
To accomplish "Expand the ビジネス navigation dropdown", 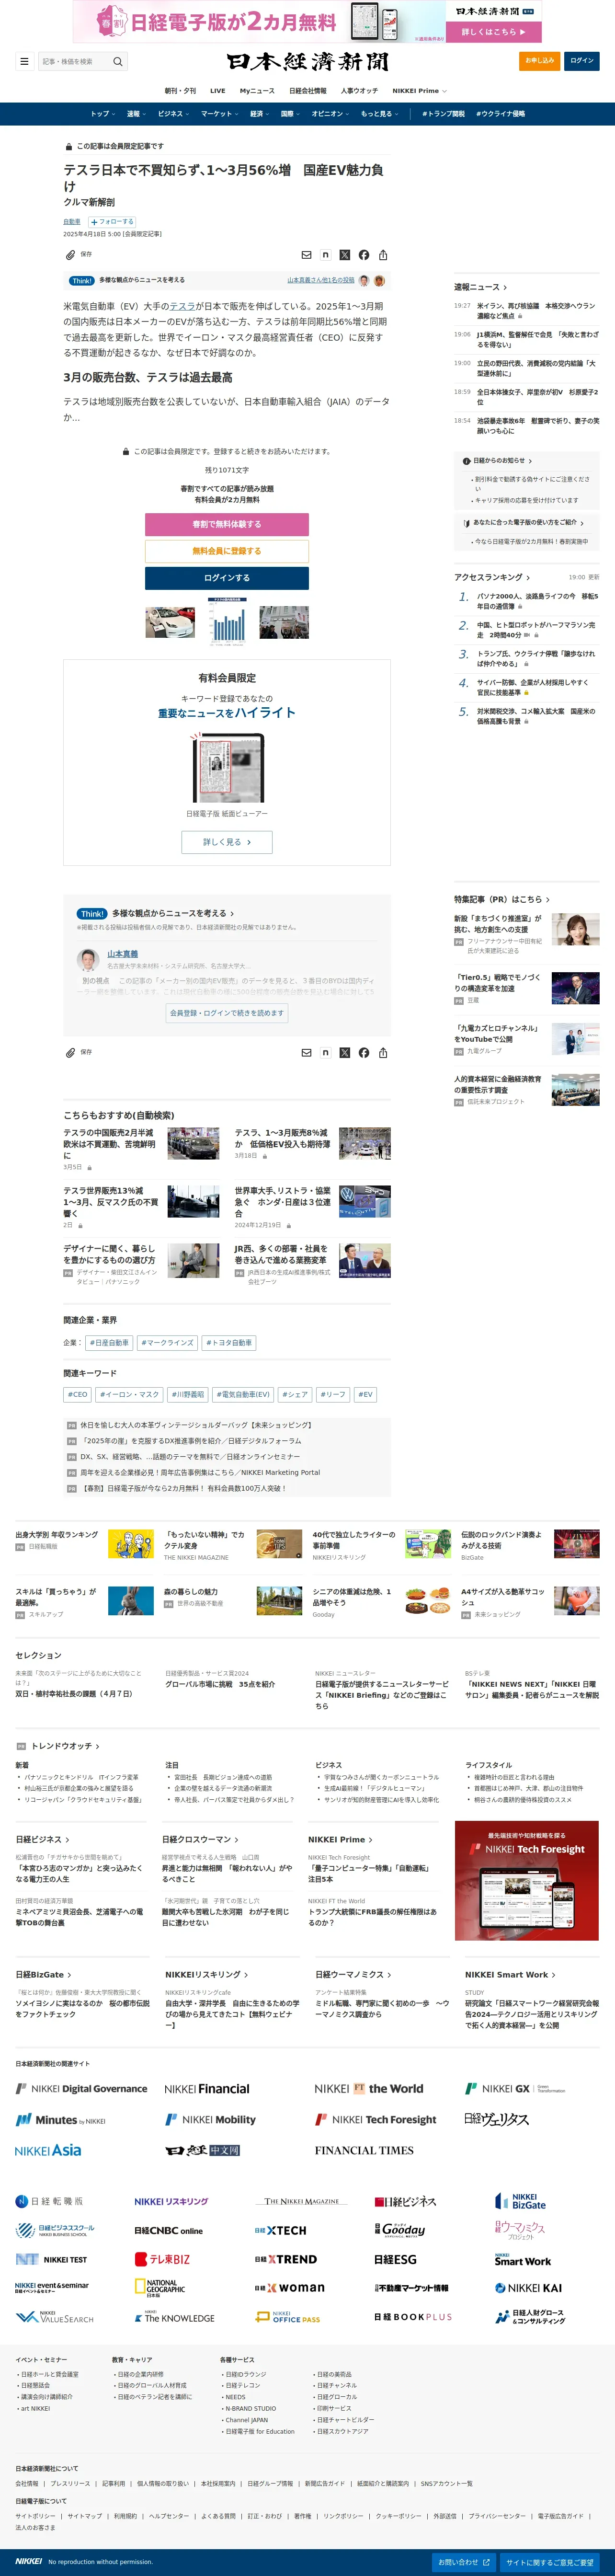I will pyautogui.click(x=174, y=114).
